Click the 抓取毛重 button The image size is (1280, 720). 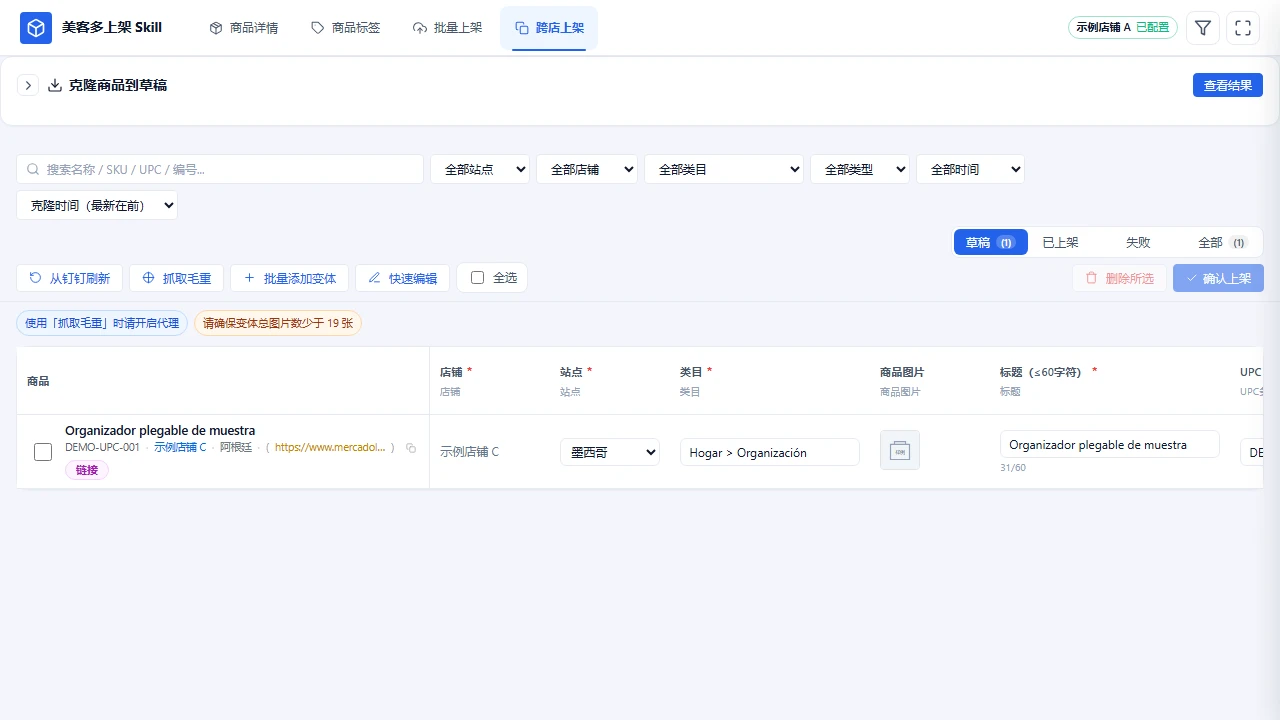(177, 278)
